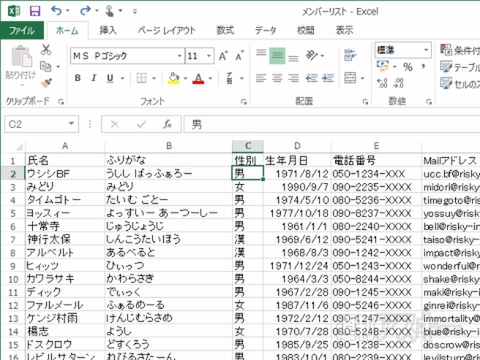
Task: Open fill color dropdown arrow
Action: (x=185, y=79)
